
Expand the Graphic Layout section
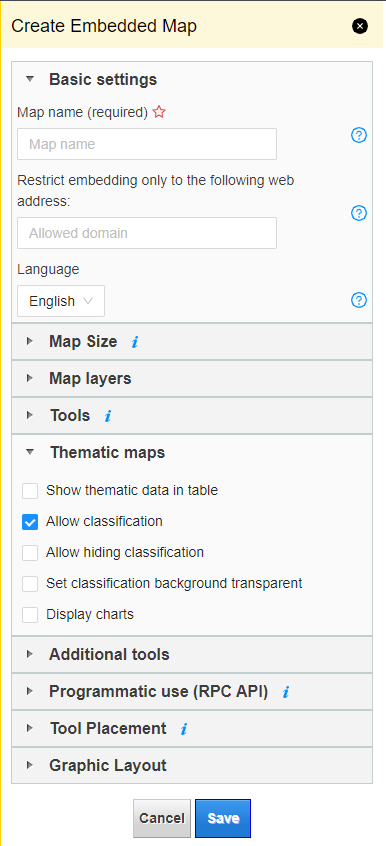coord(192,766)
